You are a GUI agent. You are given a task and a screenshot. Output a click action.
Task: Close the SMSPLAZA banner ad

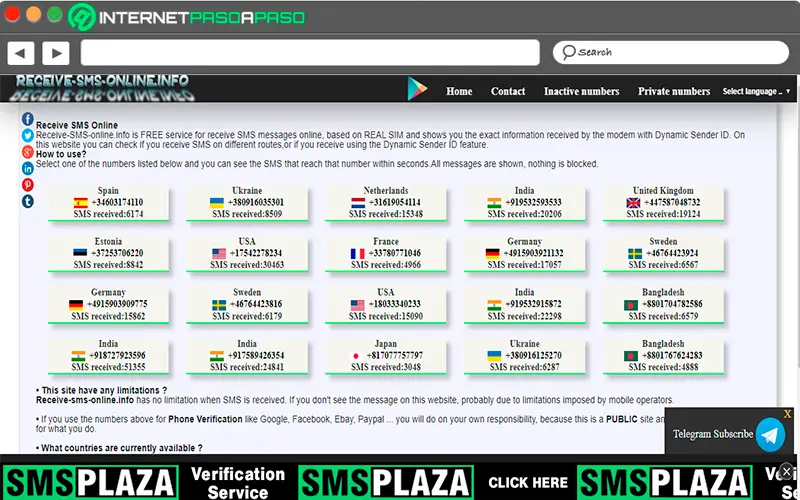click(x=787, y=470)
